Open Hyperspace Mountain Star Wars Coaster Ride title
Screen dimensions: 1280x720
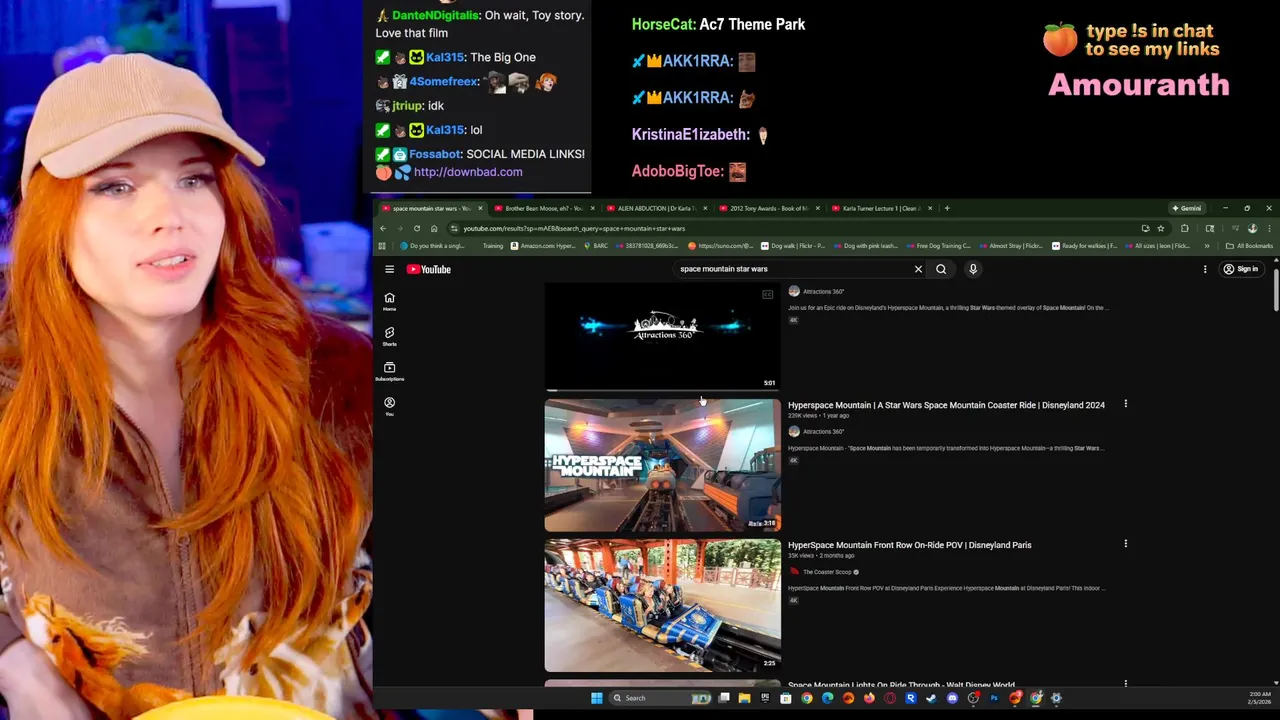click(946, 405)
